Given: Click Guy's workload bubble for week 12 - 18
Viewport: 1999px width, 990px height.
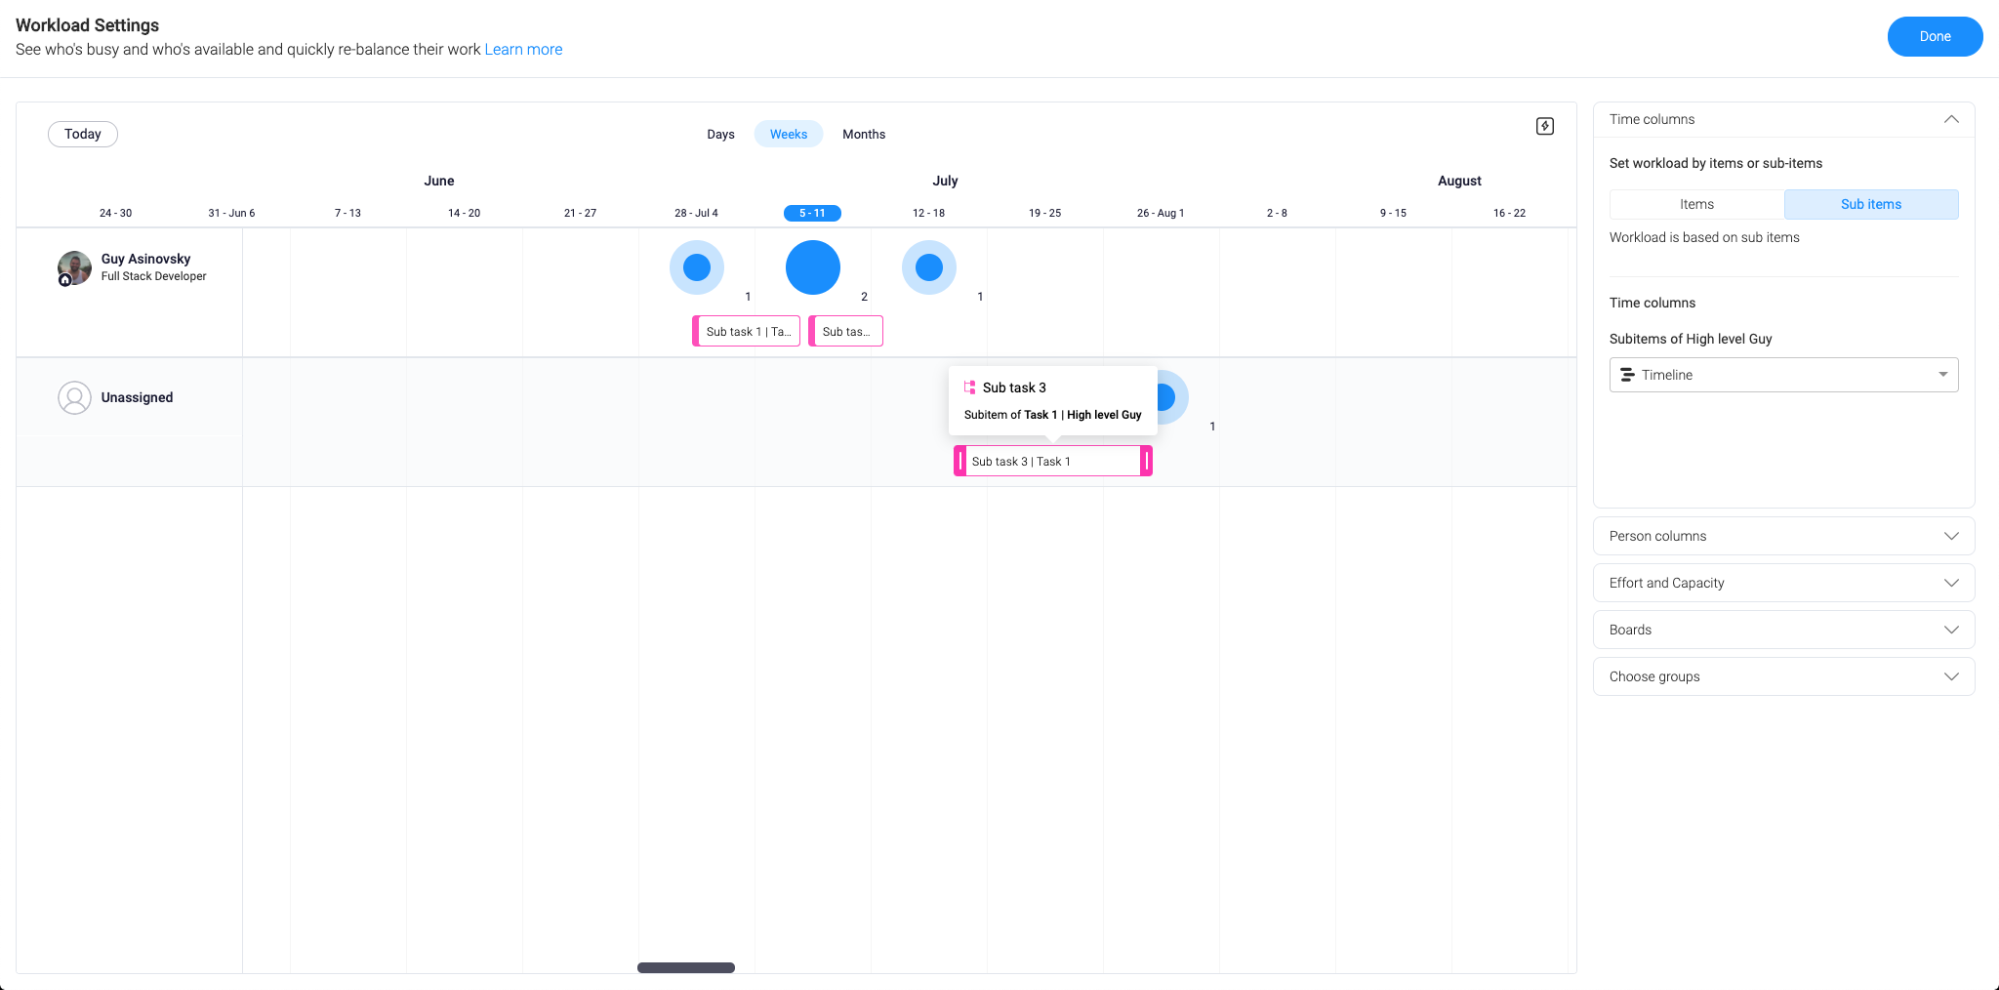Looking at the screenshot, I should 929,267.
